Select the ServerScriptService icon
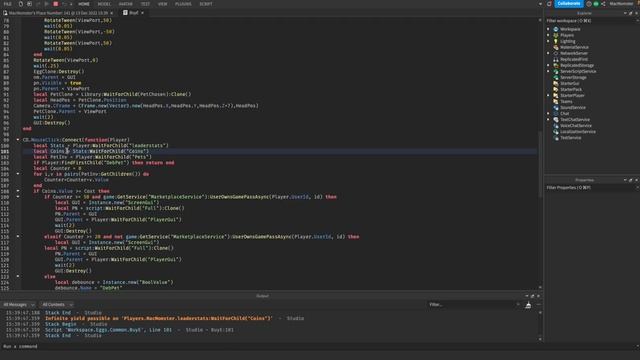Screen dimensions: 640x360 556,71
